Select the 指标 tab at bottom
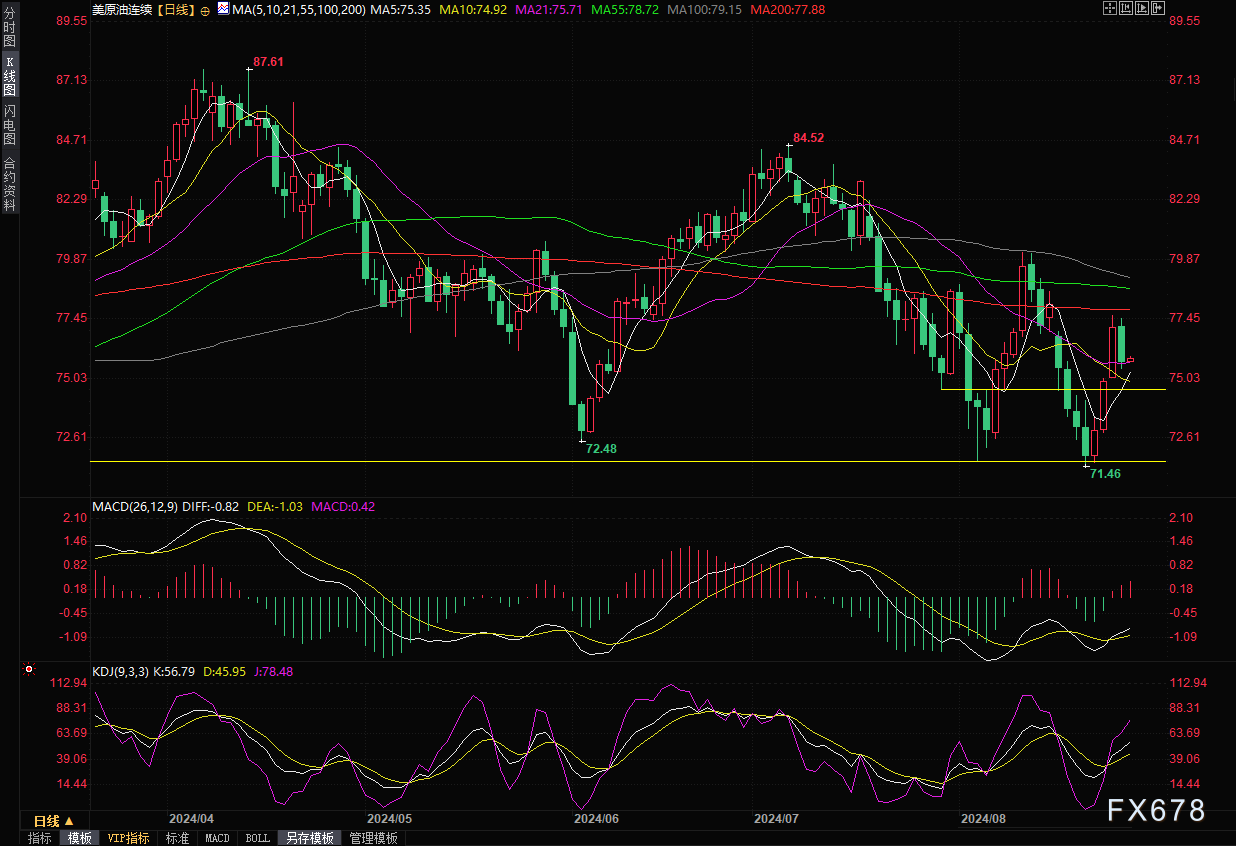1236x846 pixels. click(x=40, y=838)
